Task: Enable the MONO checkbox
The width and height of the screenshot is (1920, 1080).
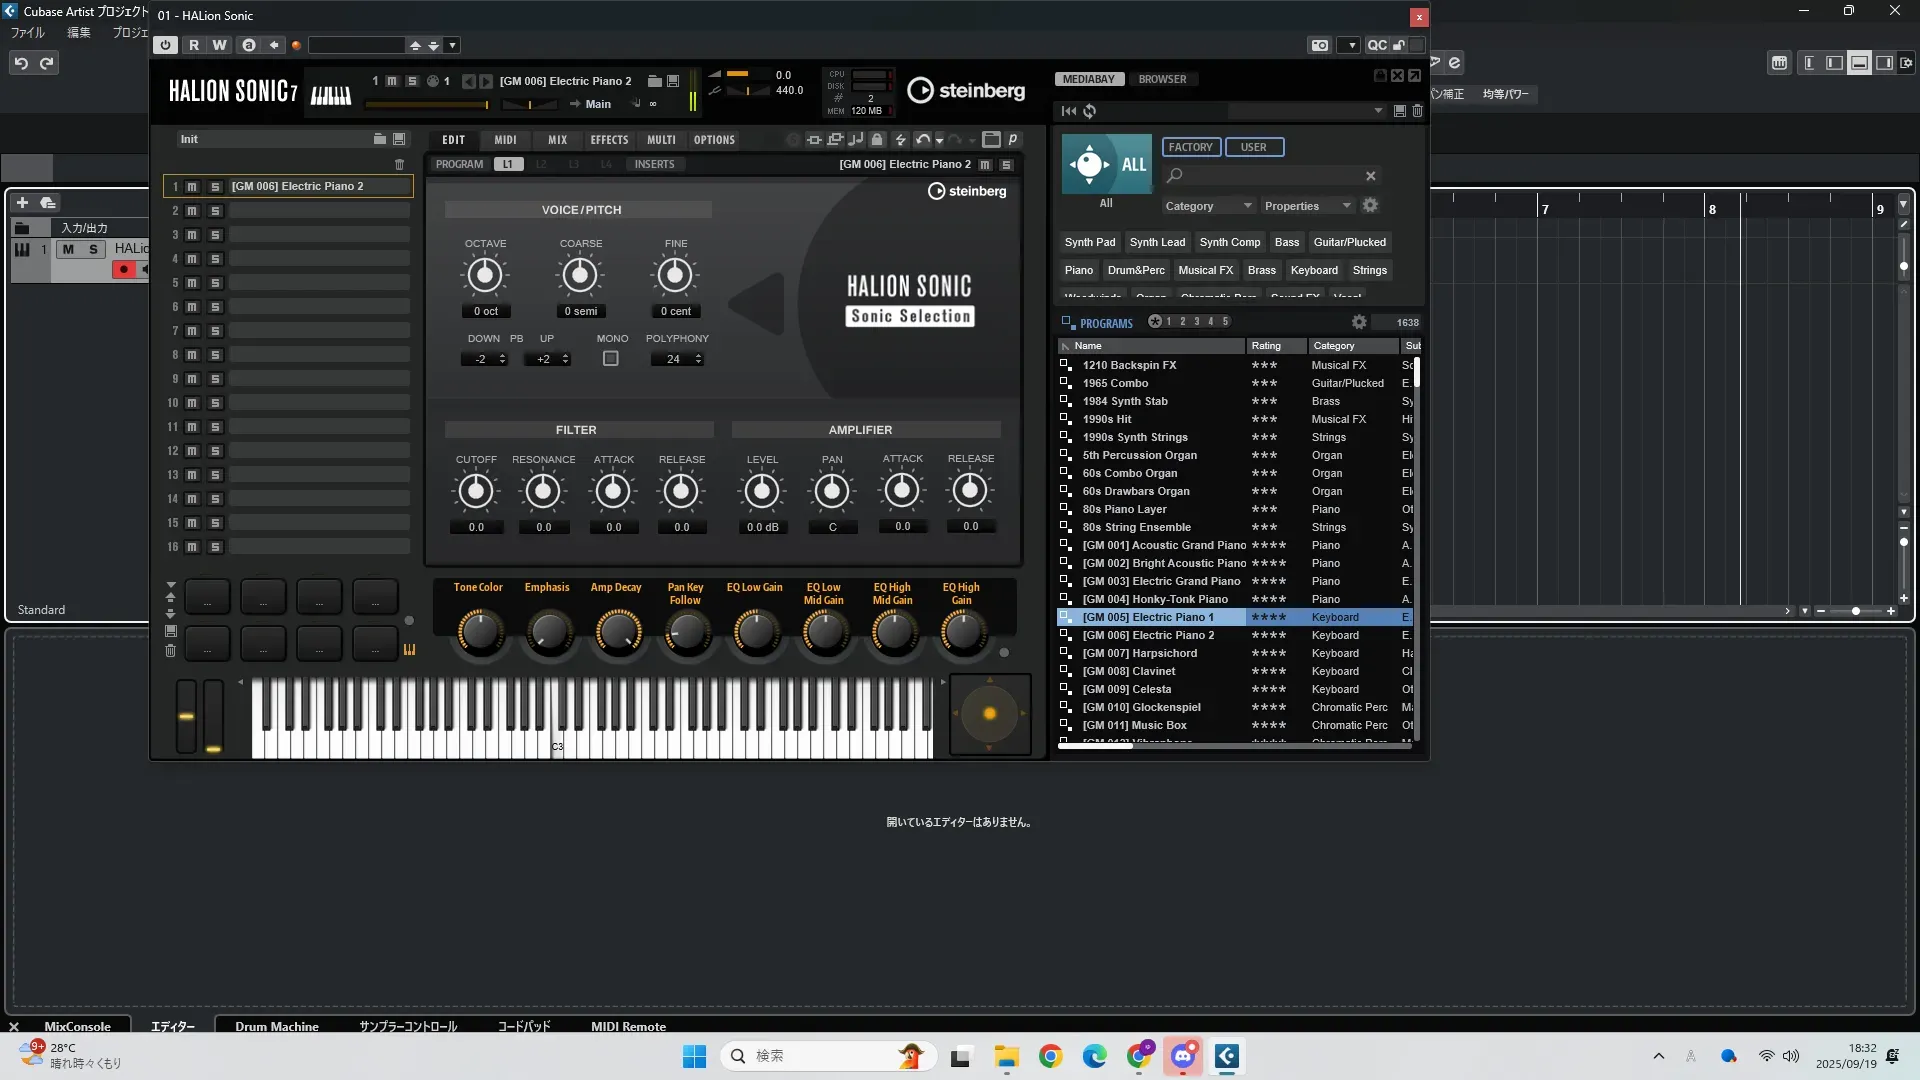Action: [x=611, y=359]
